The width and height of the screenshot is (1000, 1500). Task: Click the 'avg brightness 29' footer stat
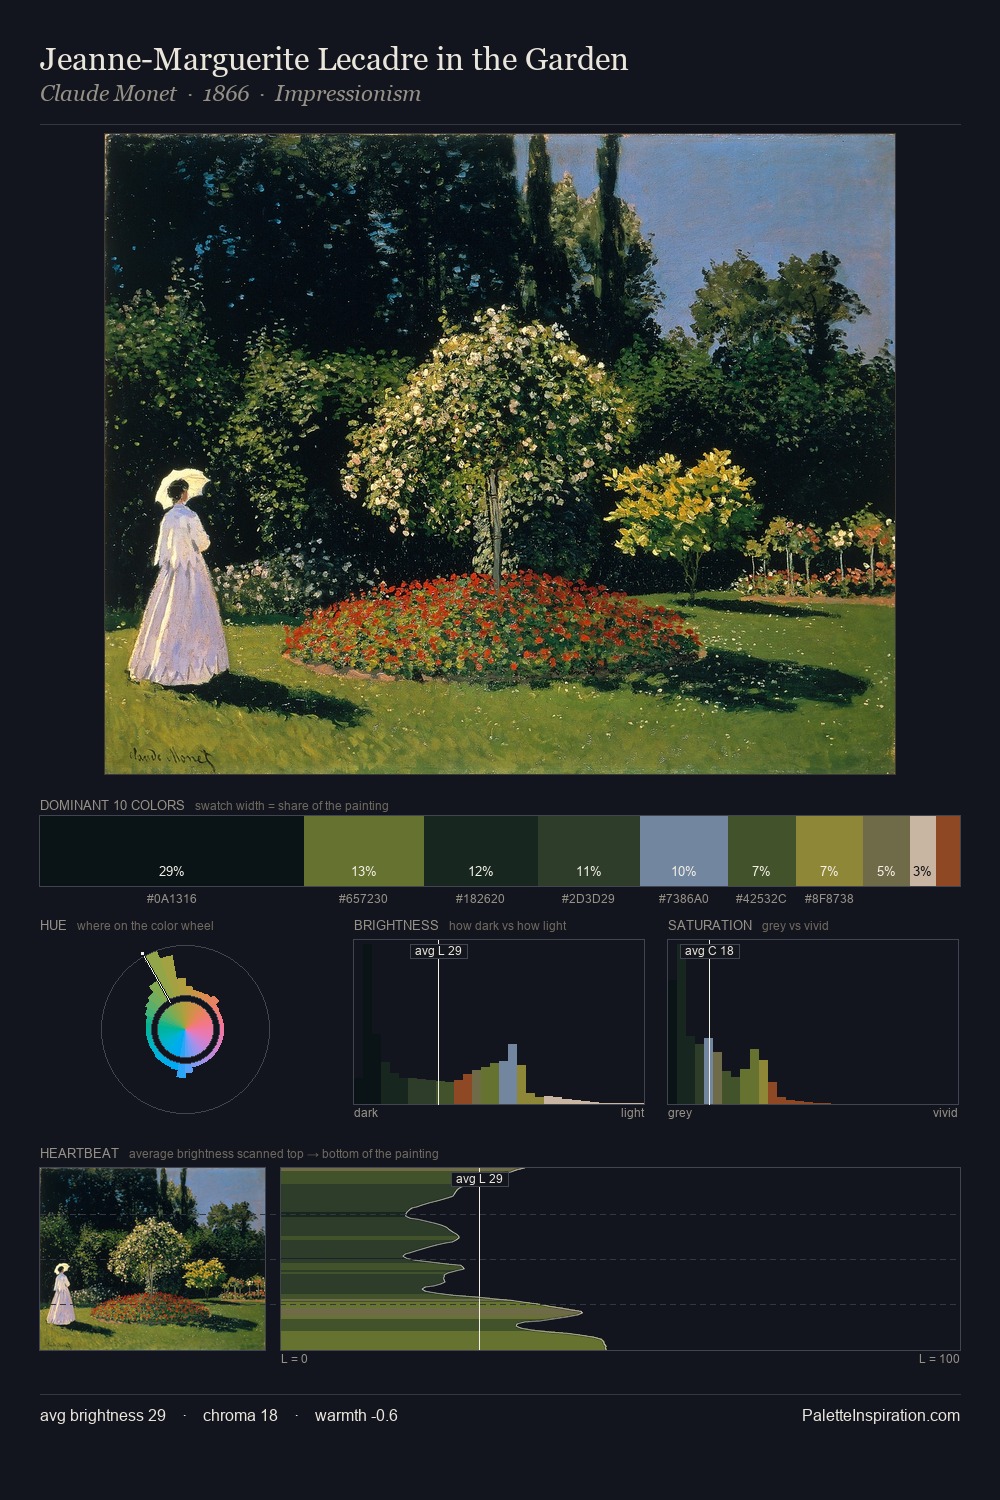[x=103, y=1415]
